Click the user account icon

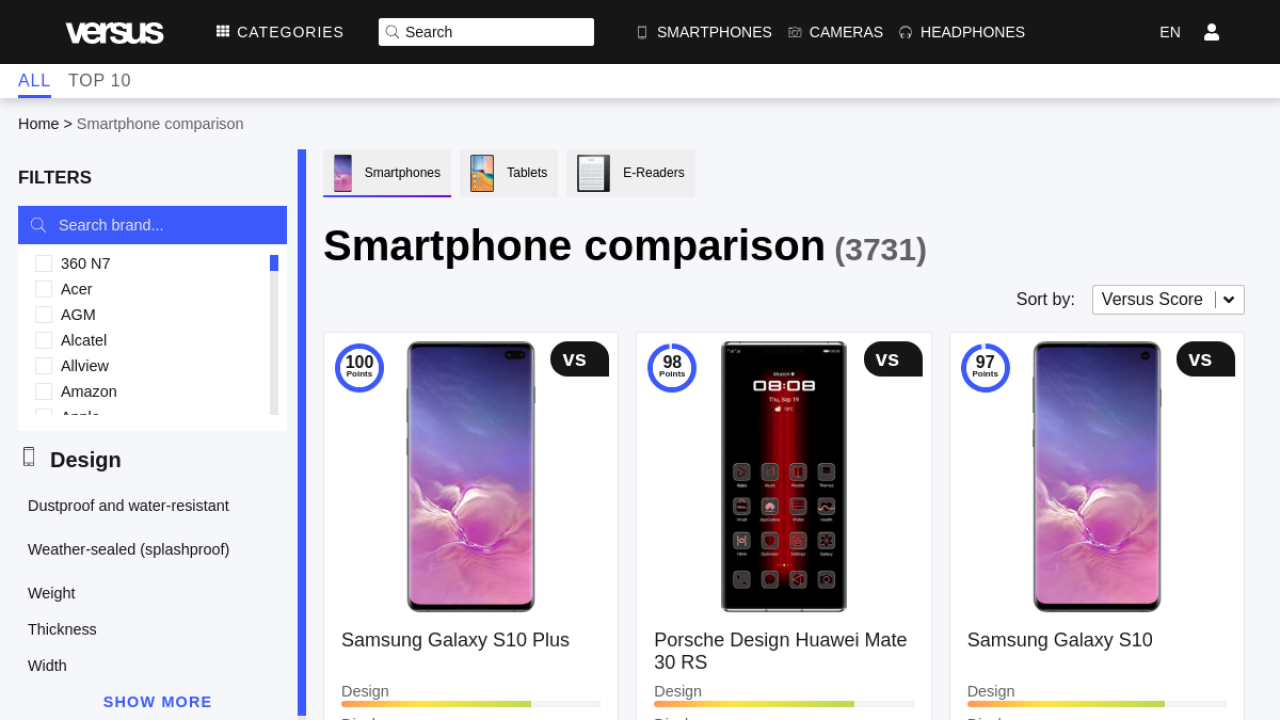point(1211,32)
